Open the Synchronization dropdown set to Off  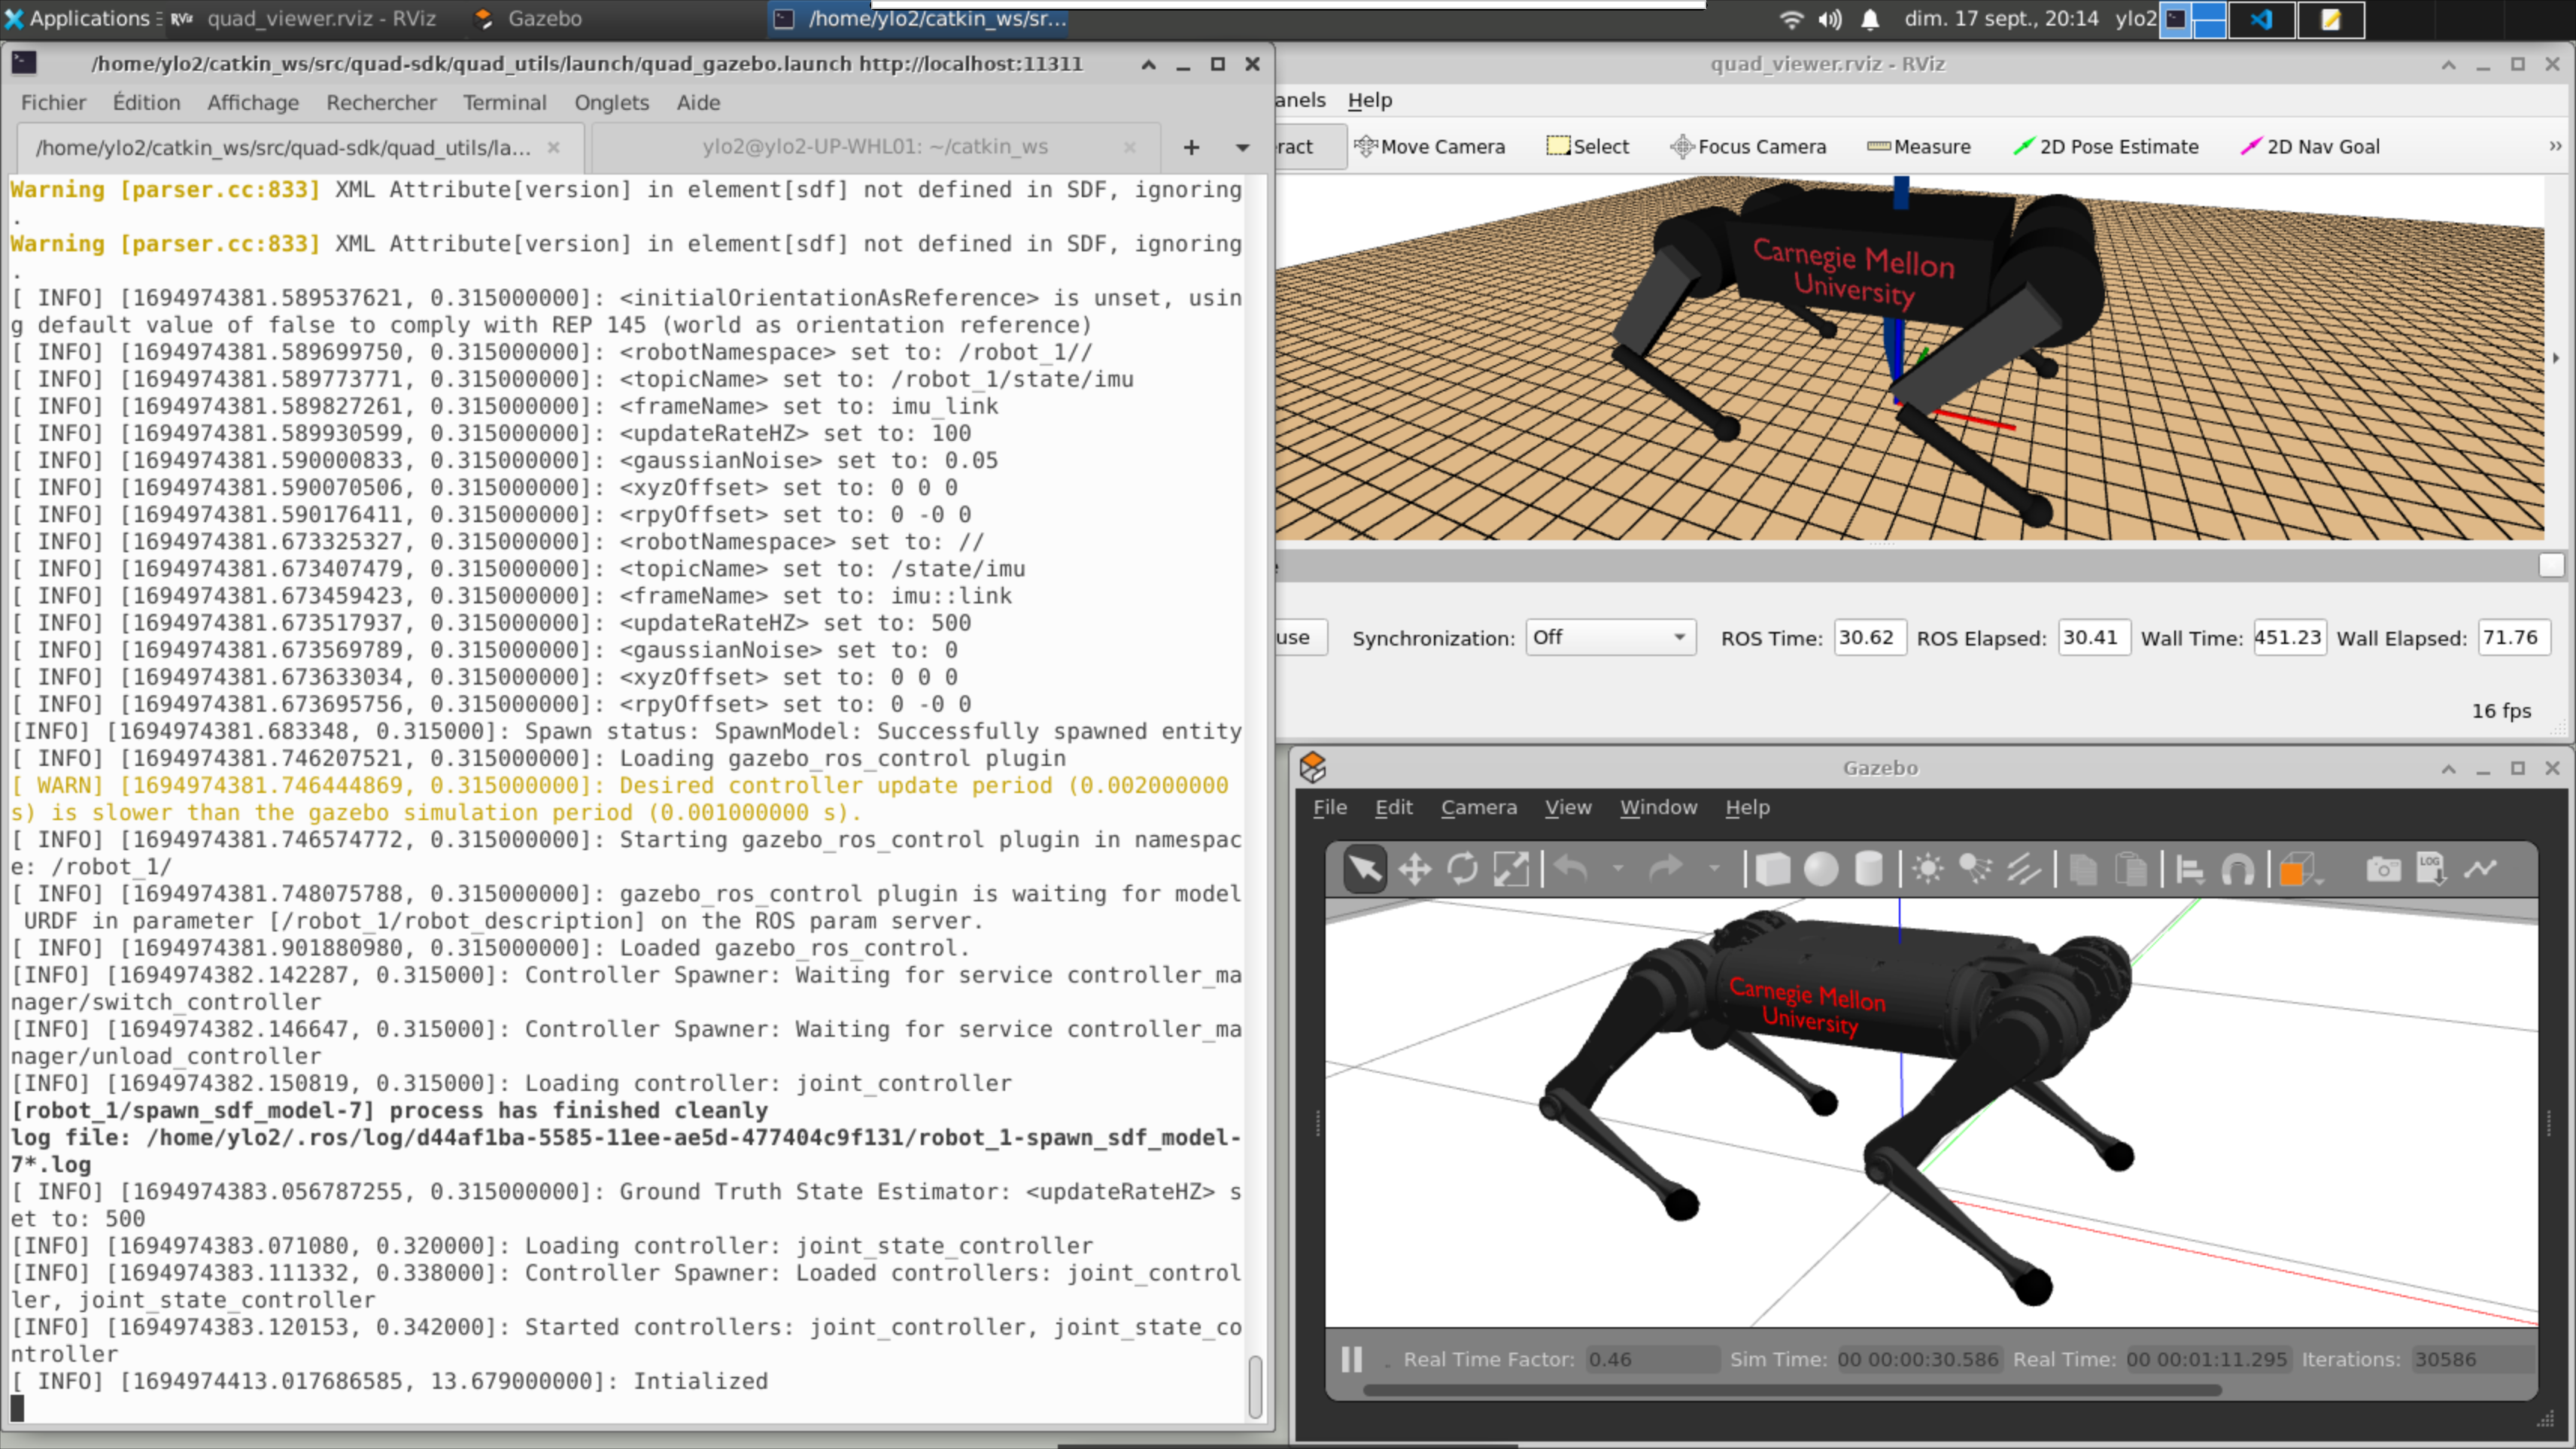(1610, 637)
